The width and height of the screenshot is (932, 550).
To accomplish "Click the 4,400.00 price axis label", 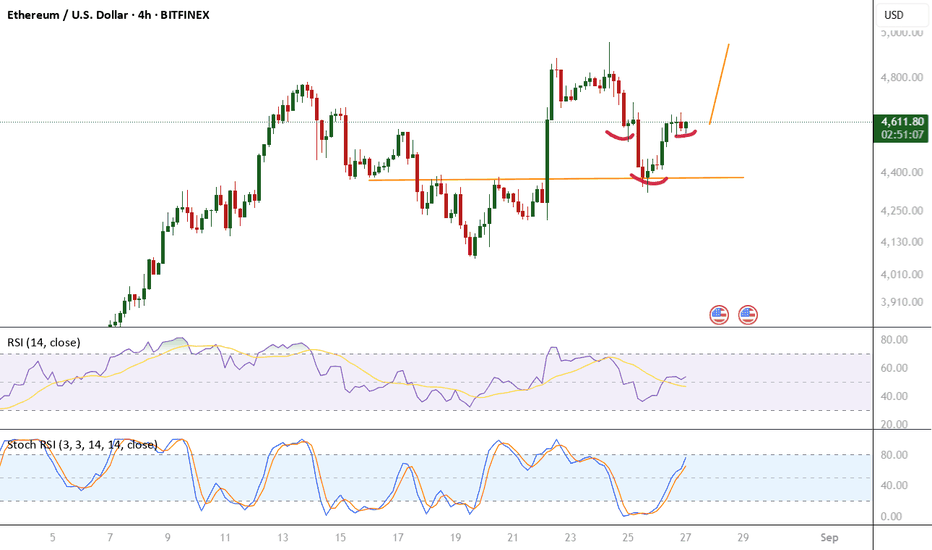I will 901,173.
